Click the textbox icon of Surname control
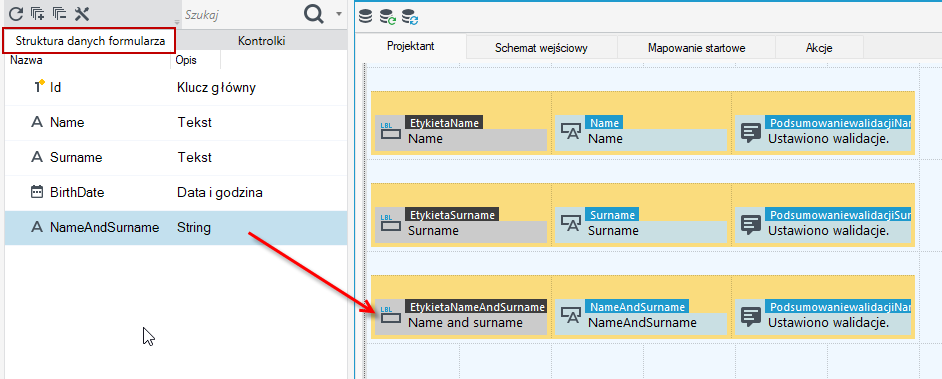This screenshot has height=379, width=942. pyautogui.click(x=571, y=224)
